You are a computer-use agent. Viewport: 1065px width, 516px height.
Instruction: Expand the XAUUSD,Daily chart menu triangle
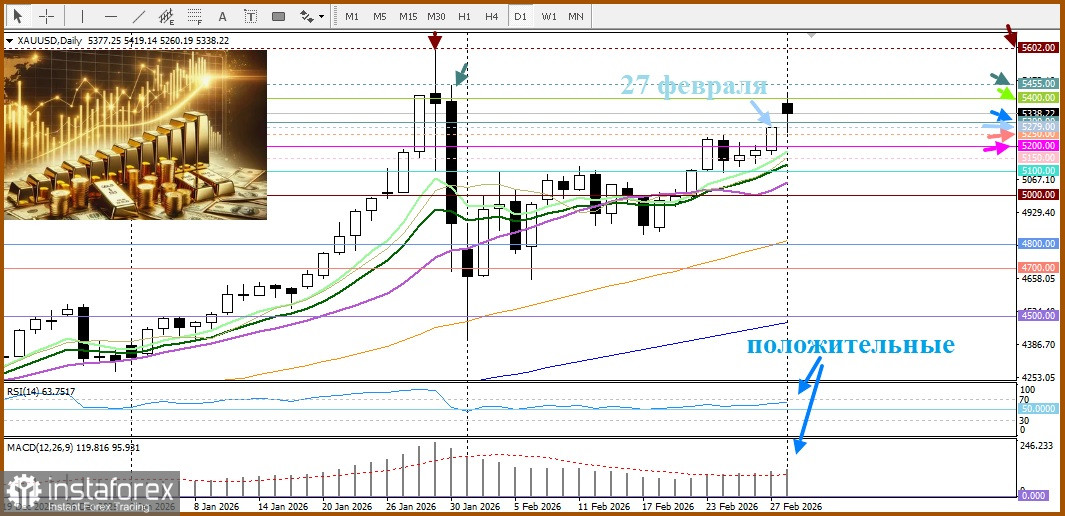point(10,41)
